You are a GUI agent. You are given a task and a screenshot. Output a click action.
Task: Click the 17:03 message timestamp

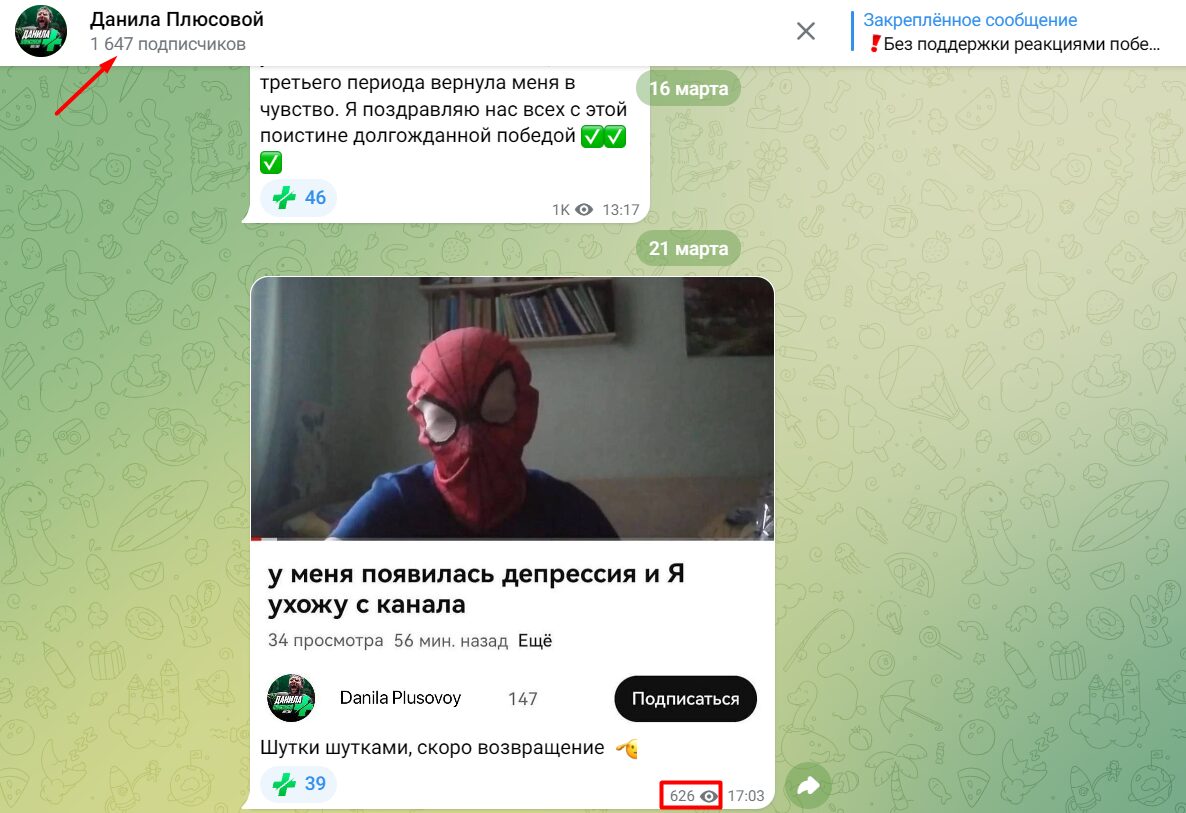(x=746, y=796)
